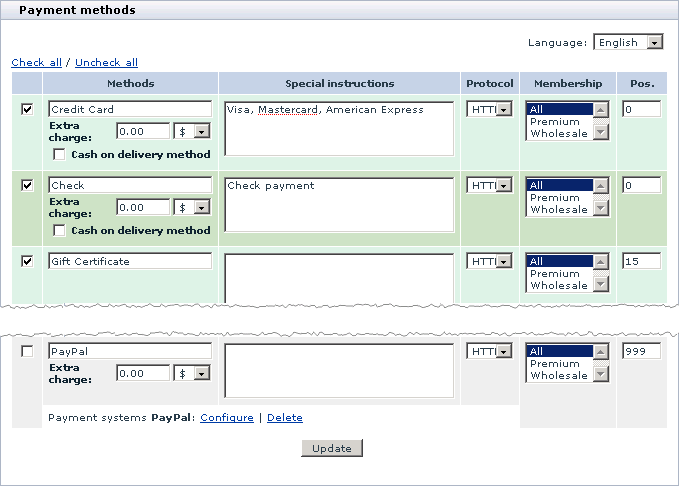679x486 pixels.
Task: Open the Language dropdown
Action: [x=628, y=42]
